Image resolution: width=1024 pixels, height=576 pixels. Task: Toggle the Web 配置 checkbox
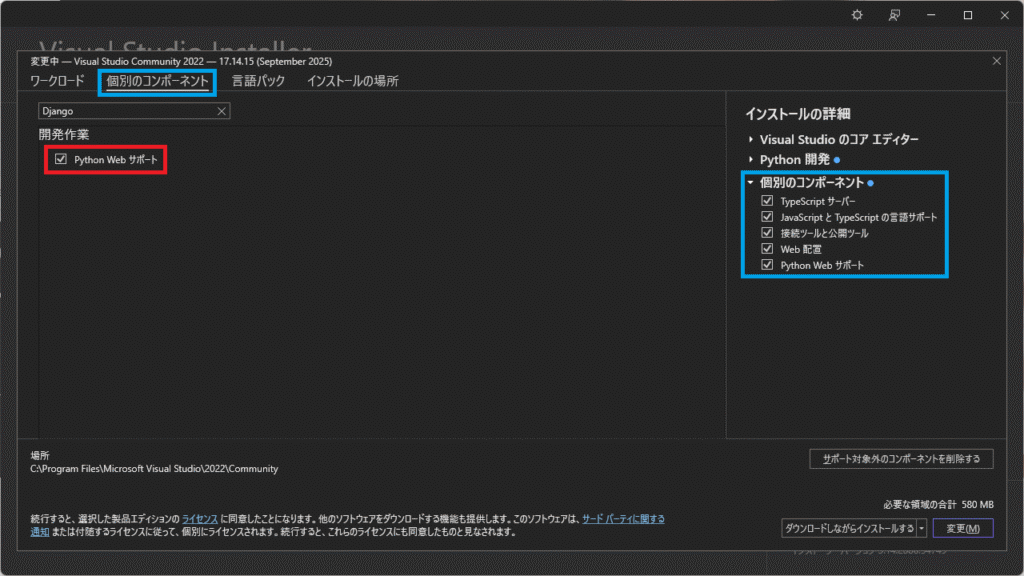[767, 249]
